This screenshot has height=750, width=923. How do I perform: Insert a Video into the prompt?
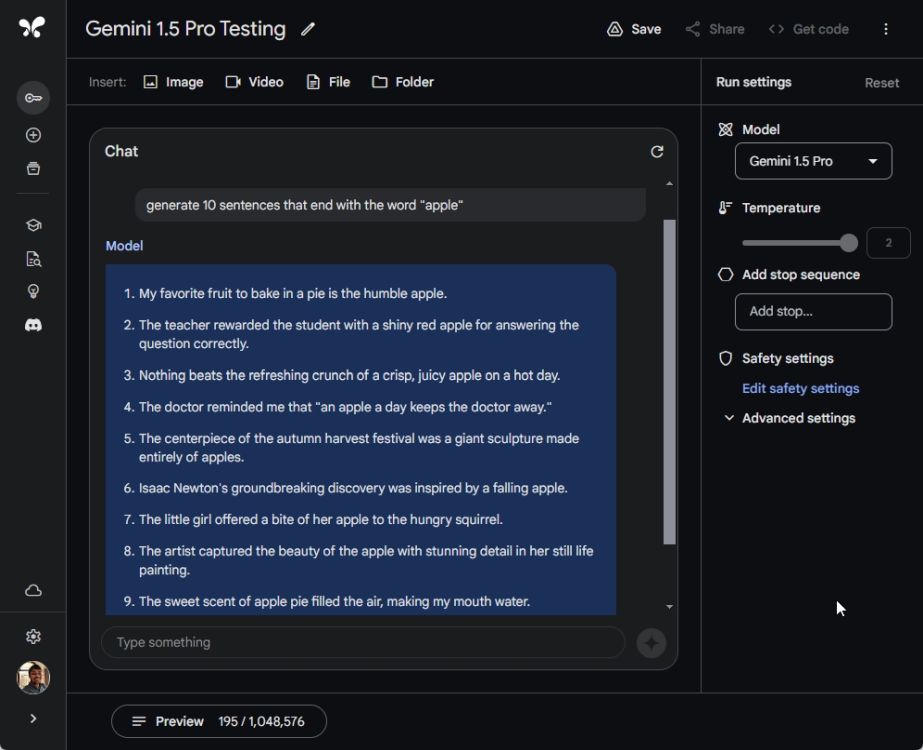click(x=254, y=82)
